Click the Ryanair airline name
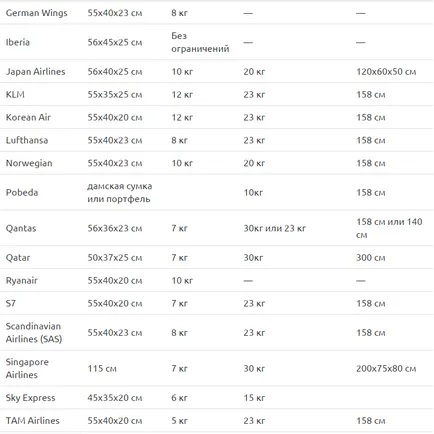 pos(21,281)
